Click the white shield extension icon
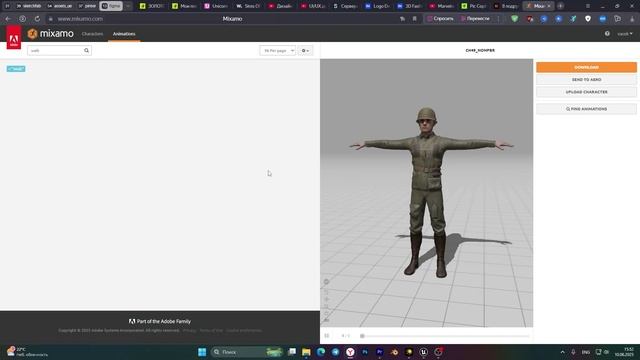This screenshot has width=640, height=360. pyautogui.click(x=588, y=19)
